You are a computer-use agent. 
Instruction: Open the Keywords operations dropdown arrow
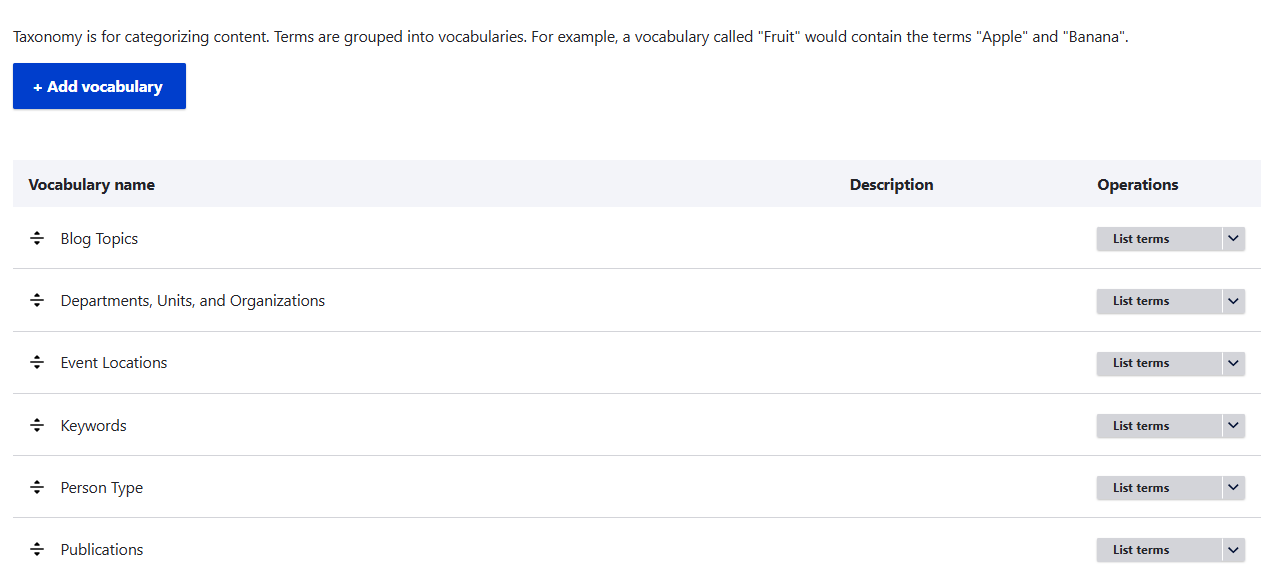1233,426
